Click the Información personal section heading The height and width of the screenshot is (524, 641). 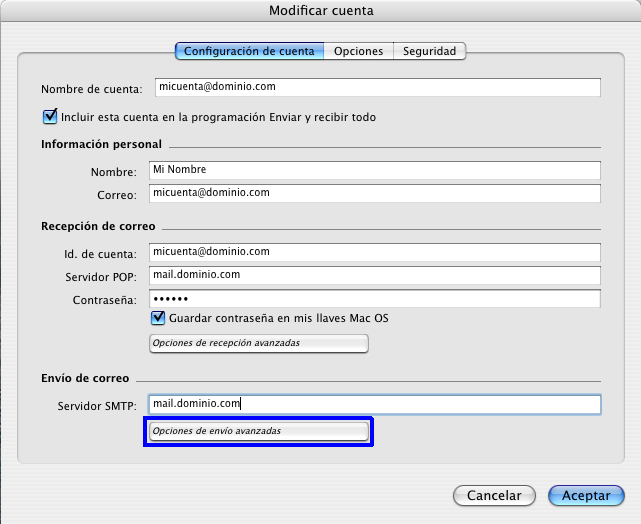tap(101, 145)
